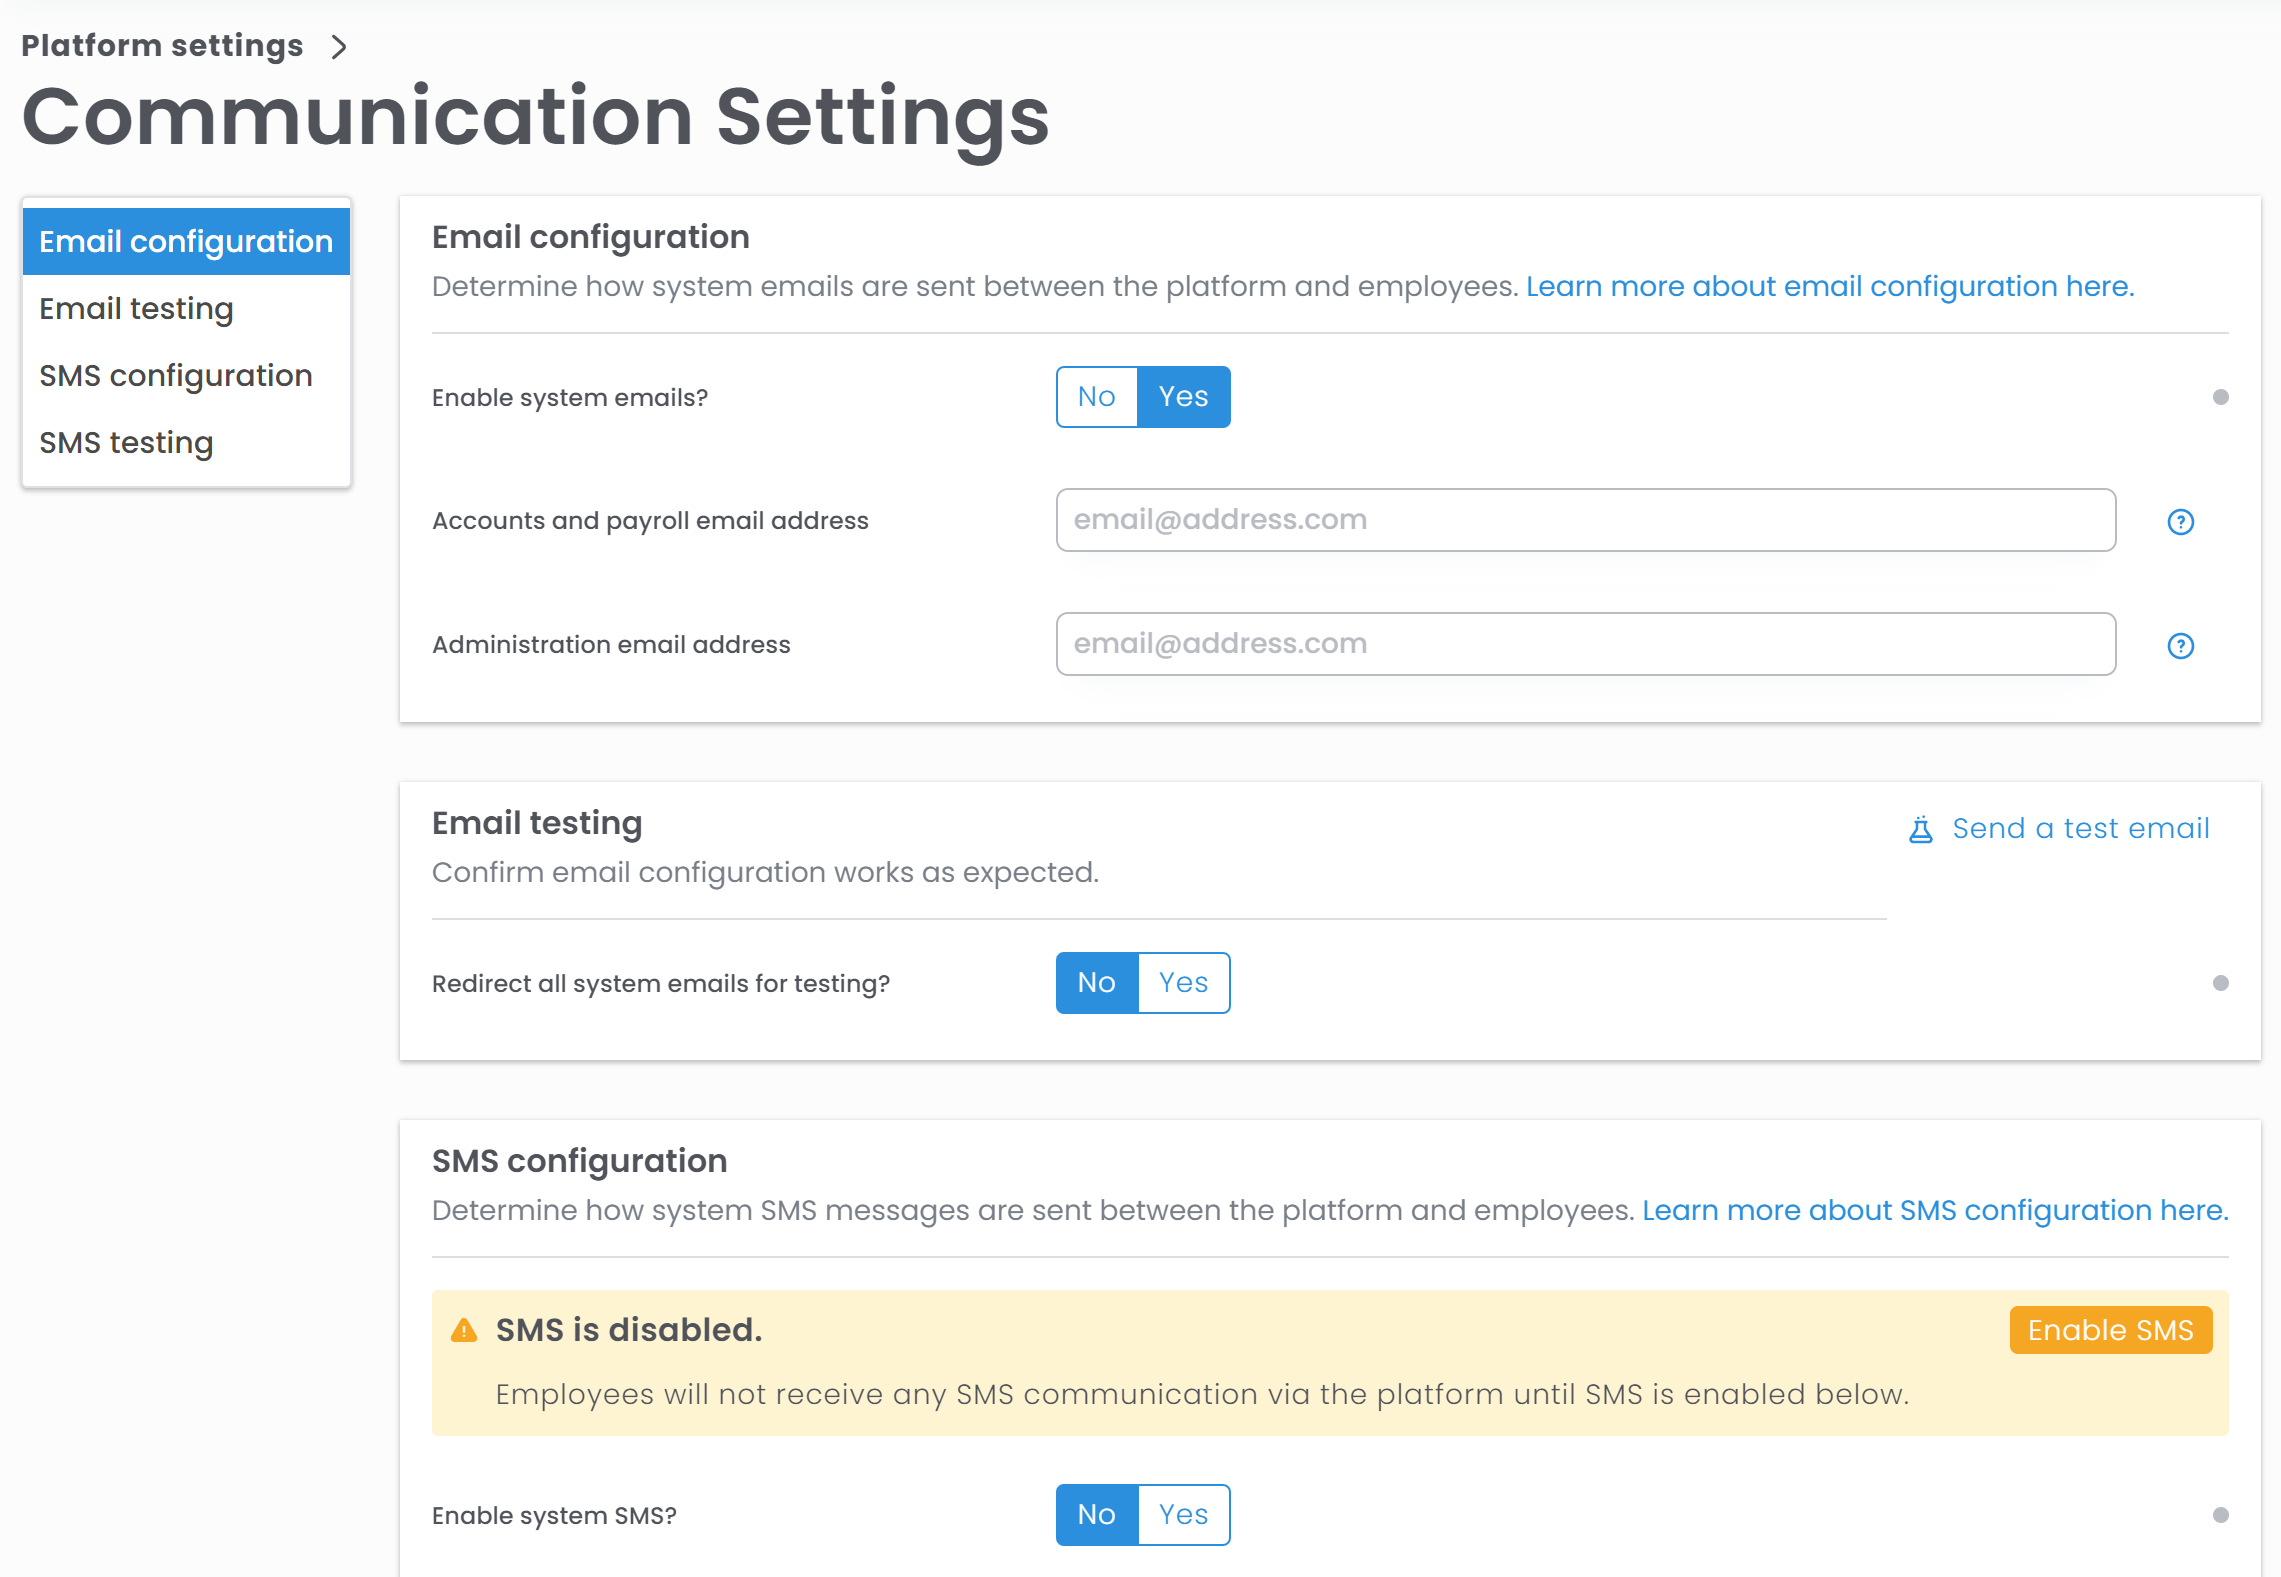
Task: Go to SMS configuration in sidebar
Action: (176, 376)
